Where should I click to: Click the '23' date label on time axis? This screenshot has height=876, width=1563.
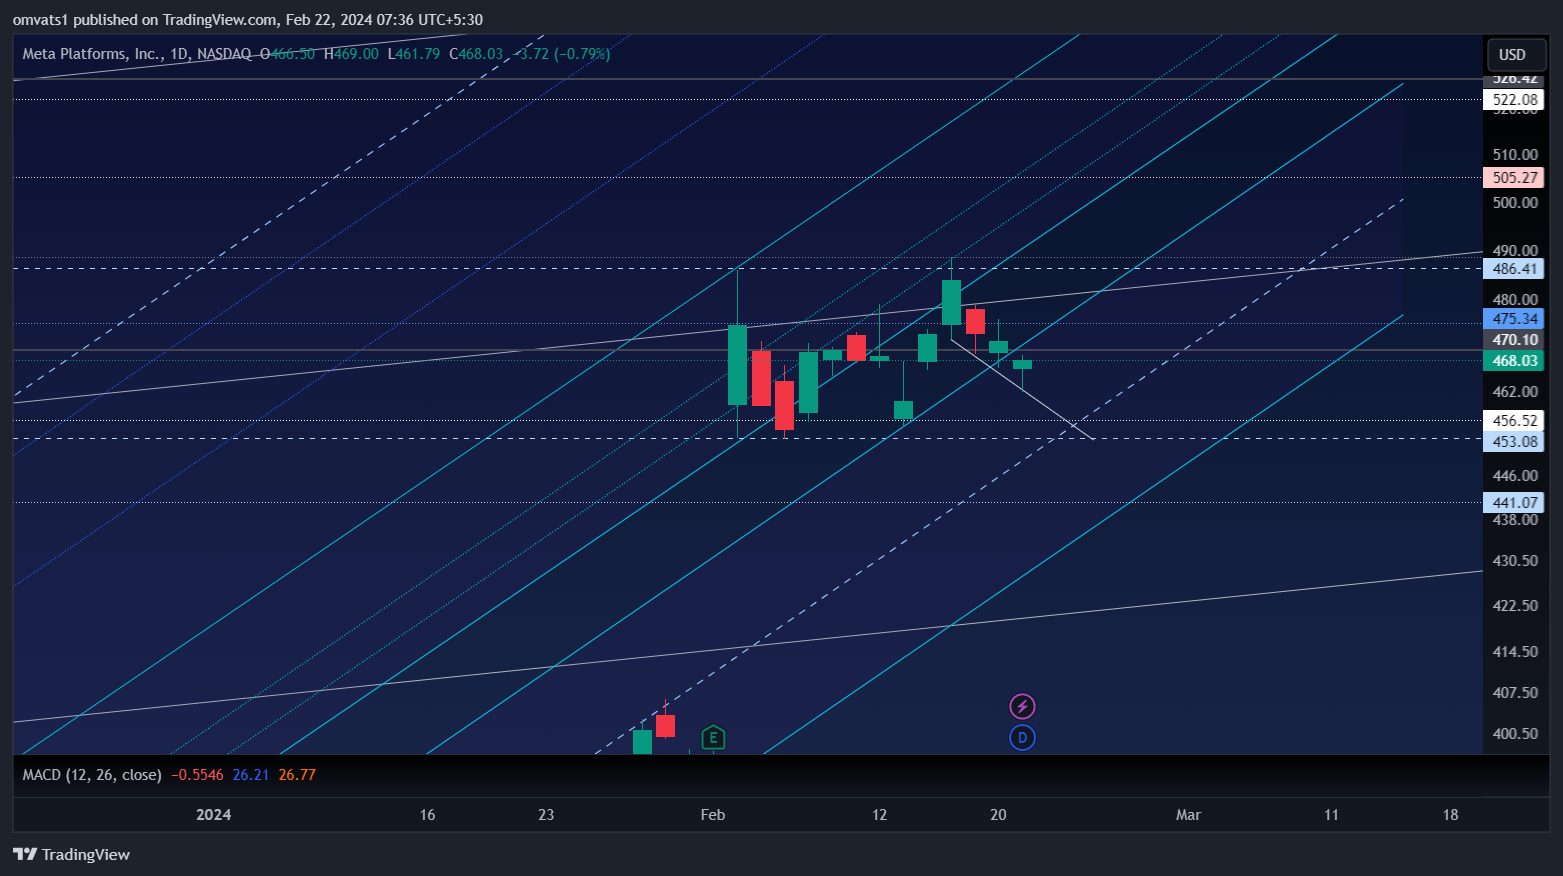(546, 815)
